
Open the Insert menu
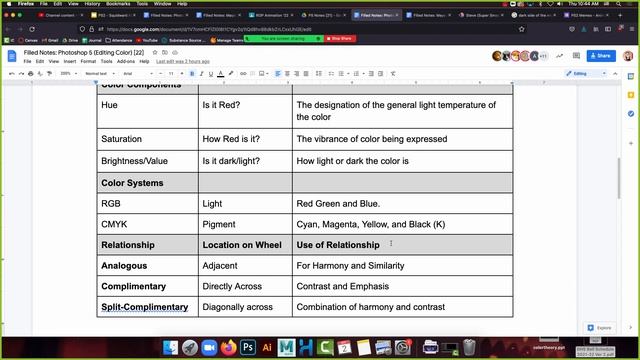tap(70, 61)
